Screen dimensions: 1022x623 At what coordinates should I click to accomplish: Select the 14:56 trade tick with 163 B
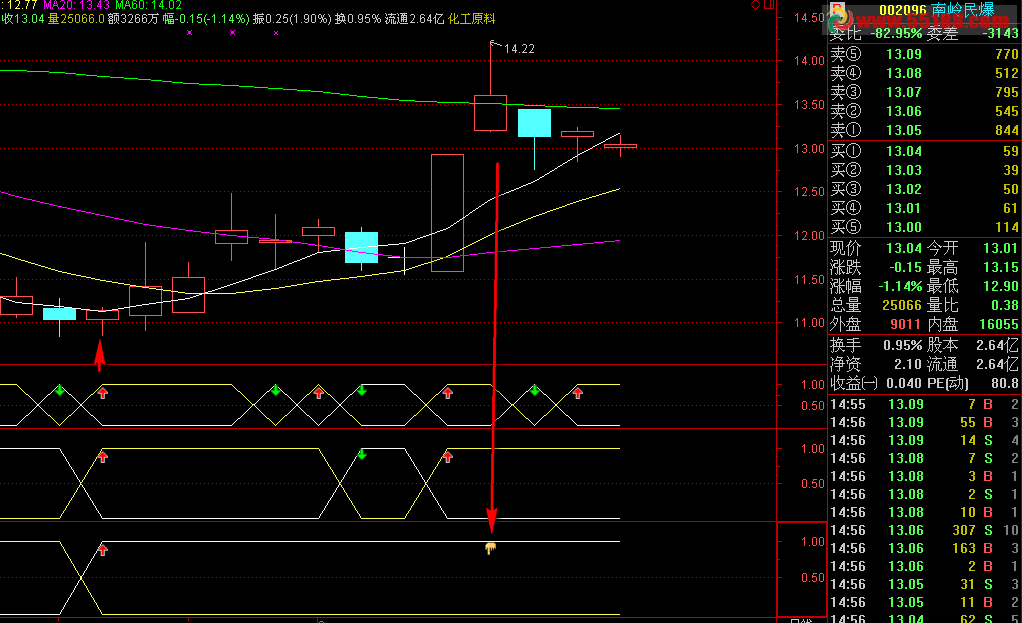[x=924, y=549]
